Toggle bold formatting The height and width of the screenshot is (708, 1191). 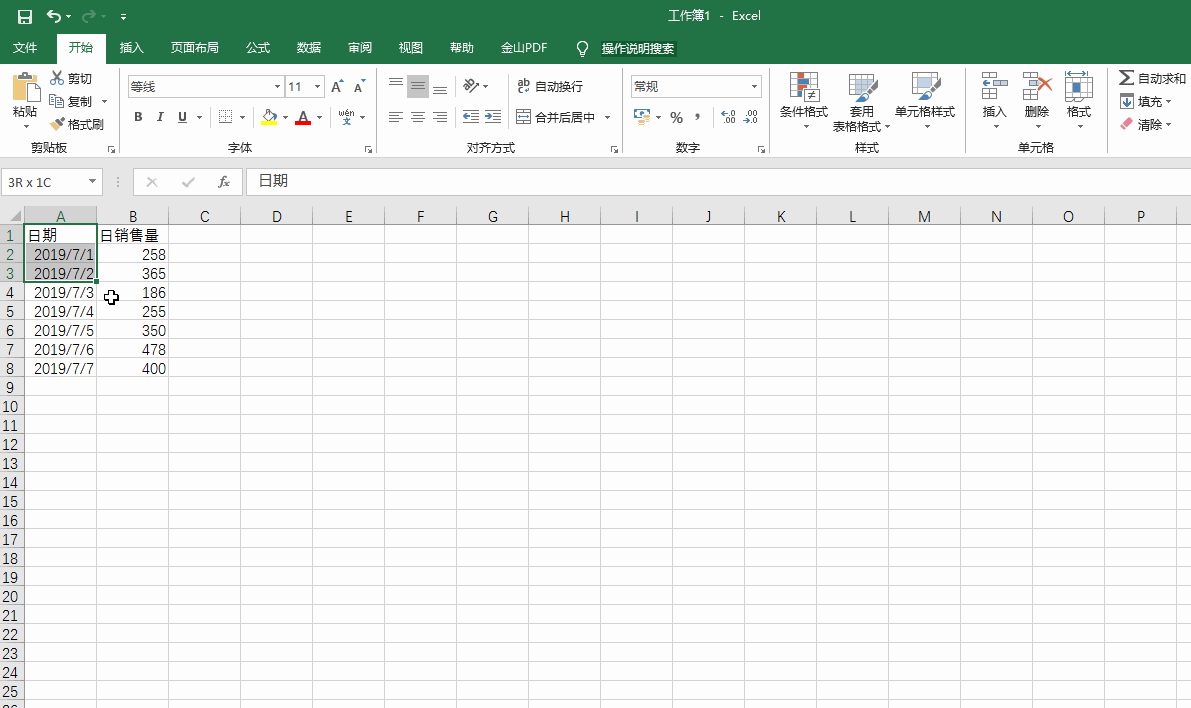[138, 118]
